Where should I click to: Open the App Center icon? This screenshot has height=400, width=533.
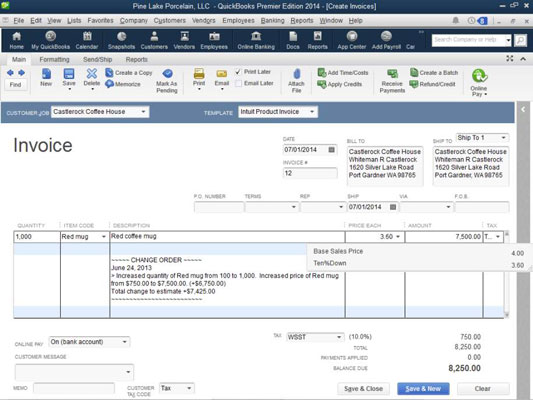click(x=352, y=36)
